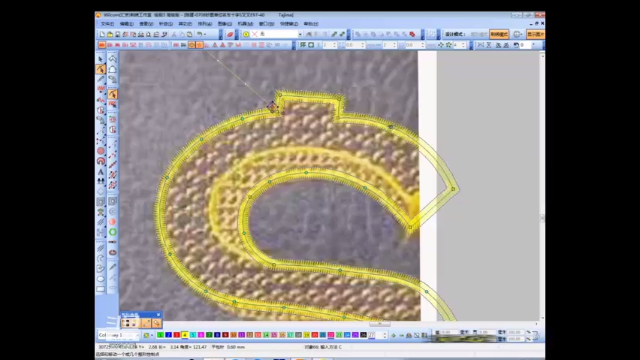This screenshot has width=640, height=360.
Task: Select the ellipse shape tool
Action: click(101, 279)
